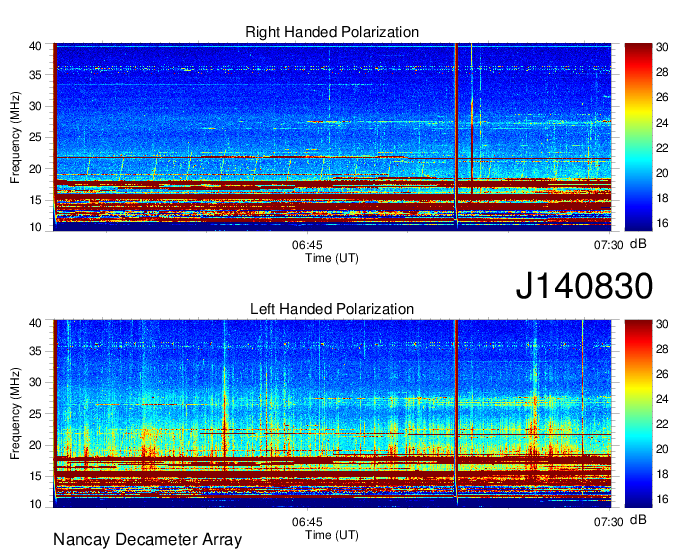This screenshot has height=552, width=680.
Task: Click the 20 dB label on Right Handed color bar
Action: click(662, 173)
